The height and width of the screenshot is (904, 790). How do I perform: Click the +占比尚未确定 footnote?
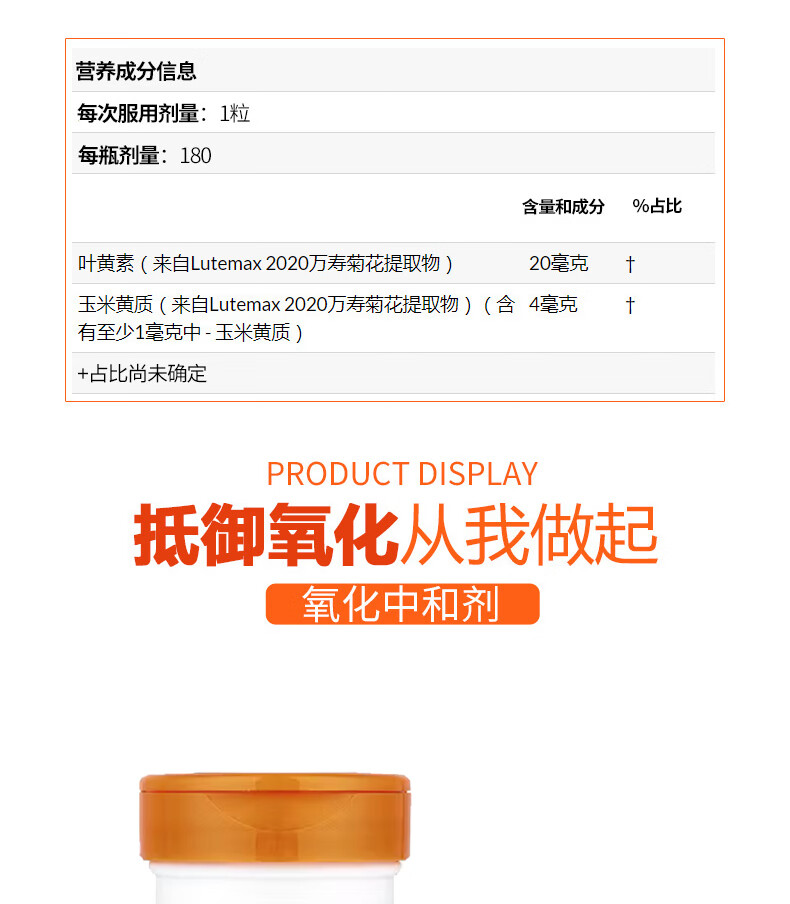point(142,374)
